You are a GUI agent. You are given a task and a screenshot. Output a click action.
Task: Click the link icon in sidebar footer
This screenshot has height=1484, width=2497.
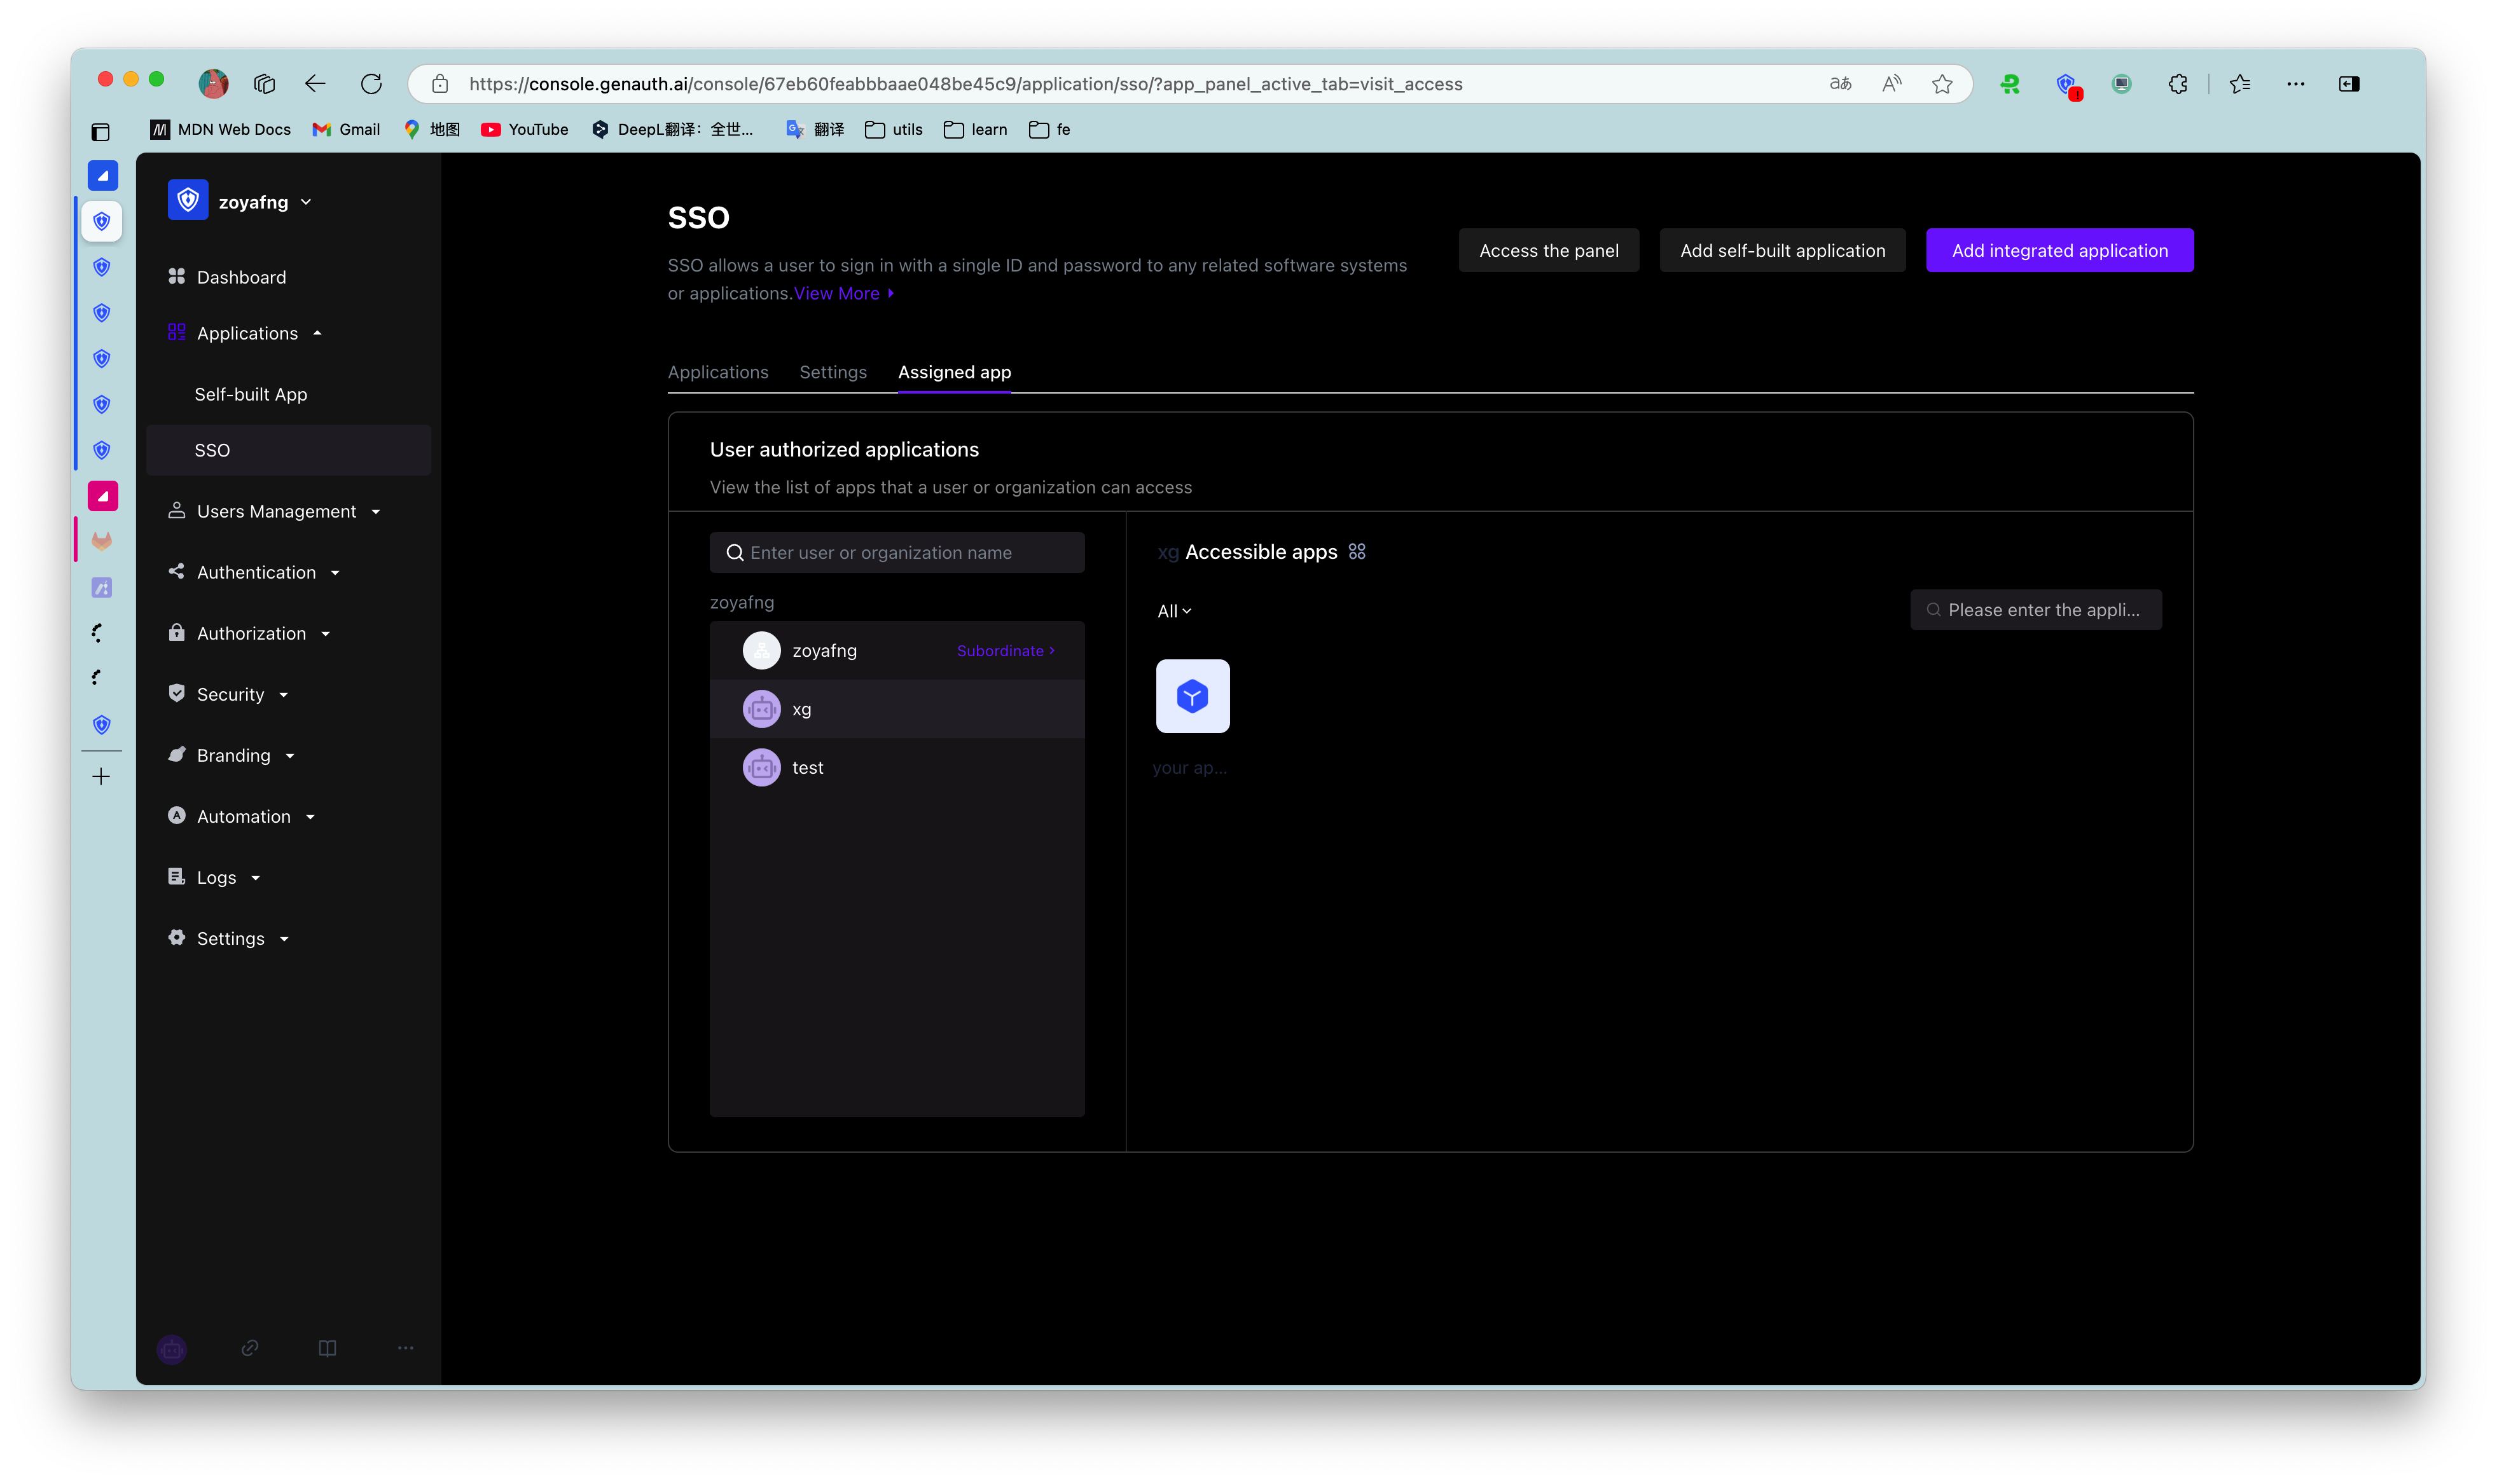[x=250, y=1348]
